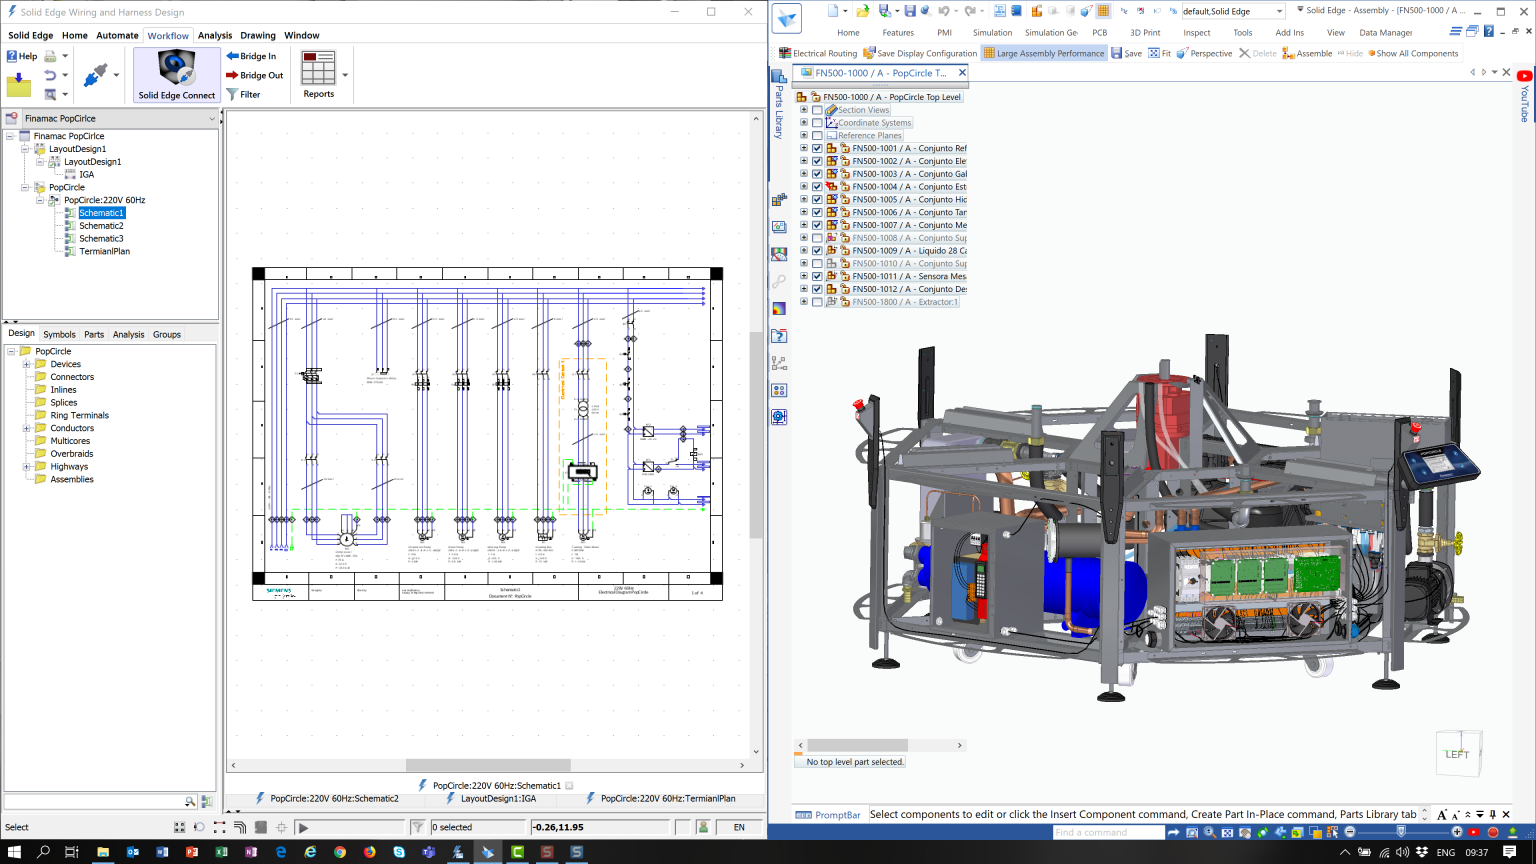
Task: Open the Analysis menu
Action: coord(215,35)
